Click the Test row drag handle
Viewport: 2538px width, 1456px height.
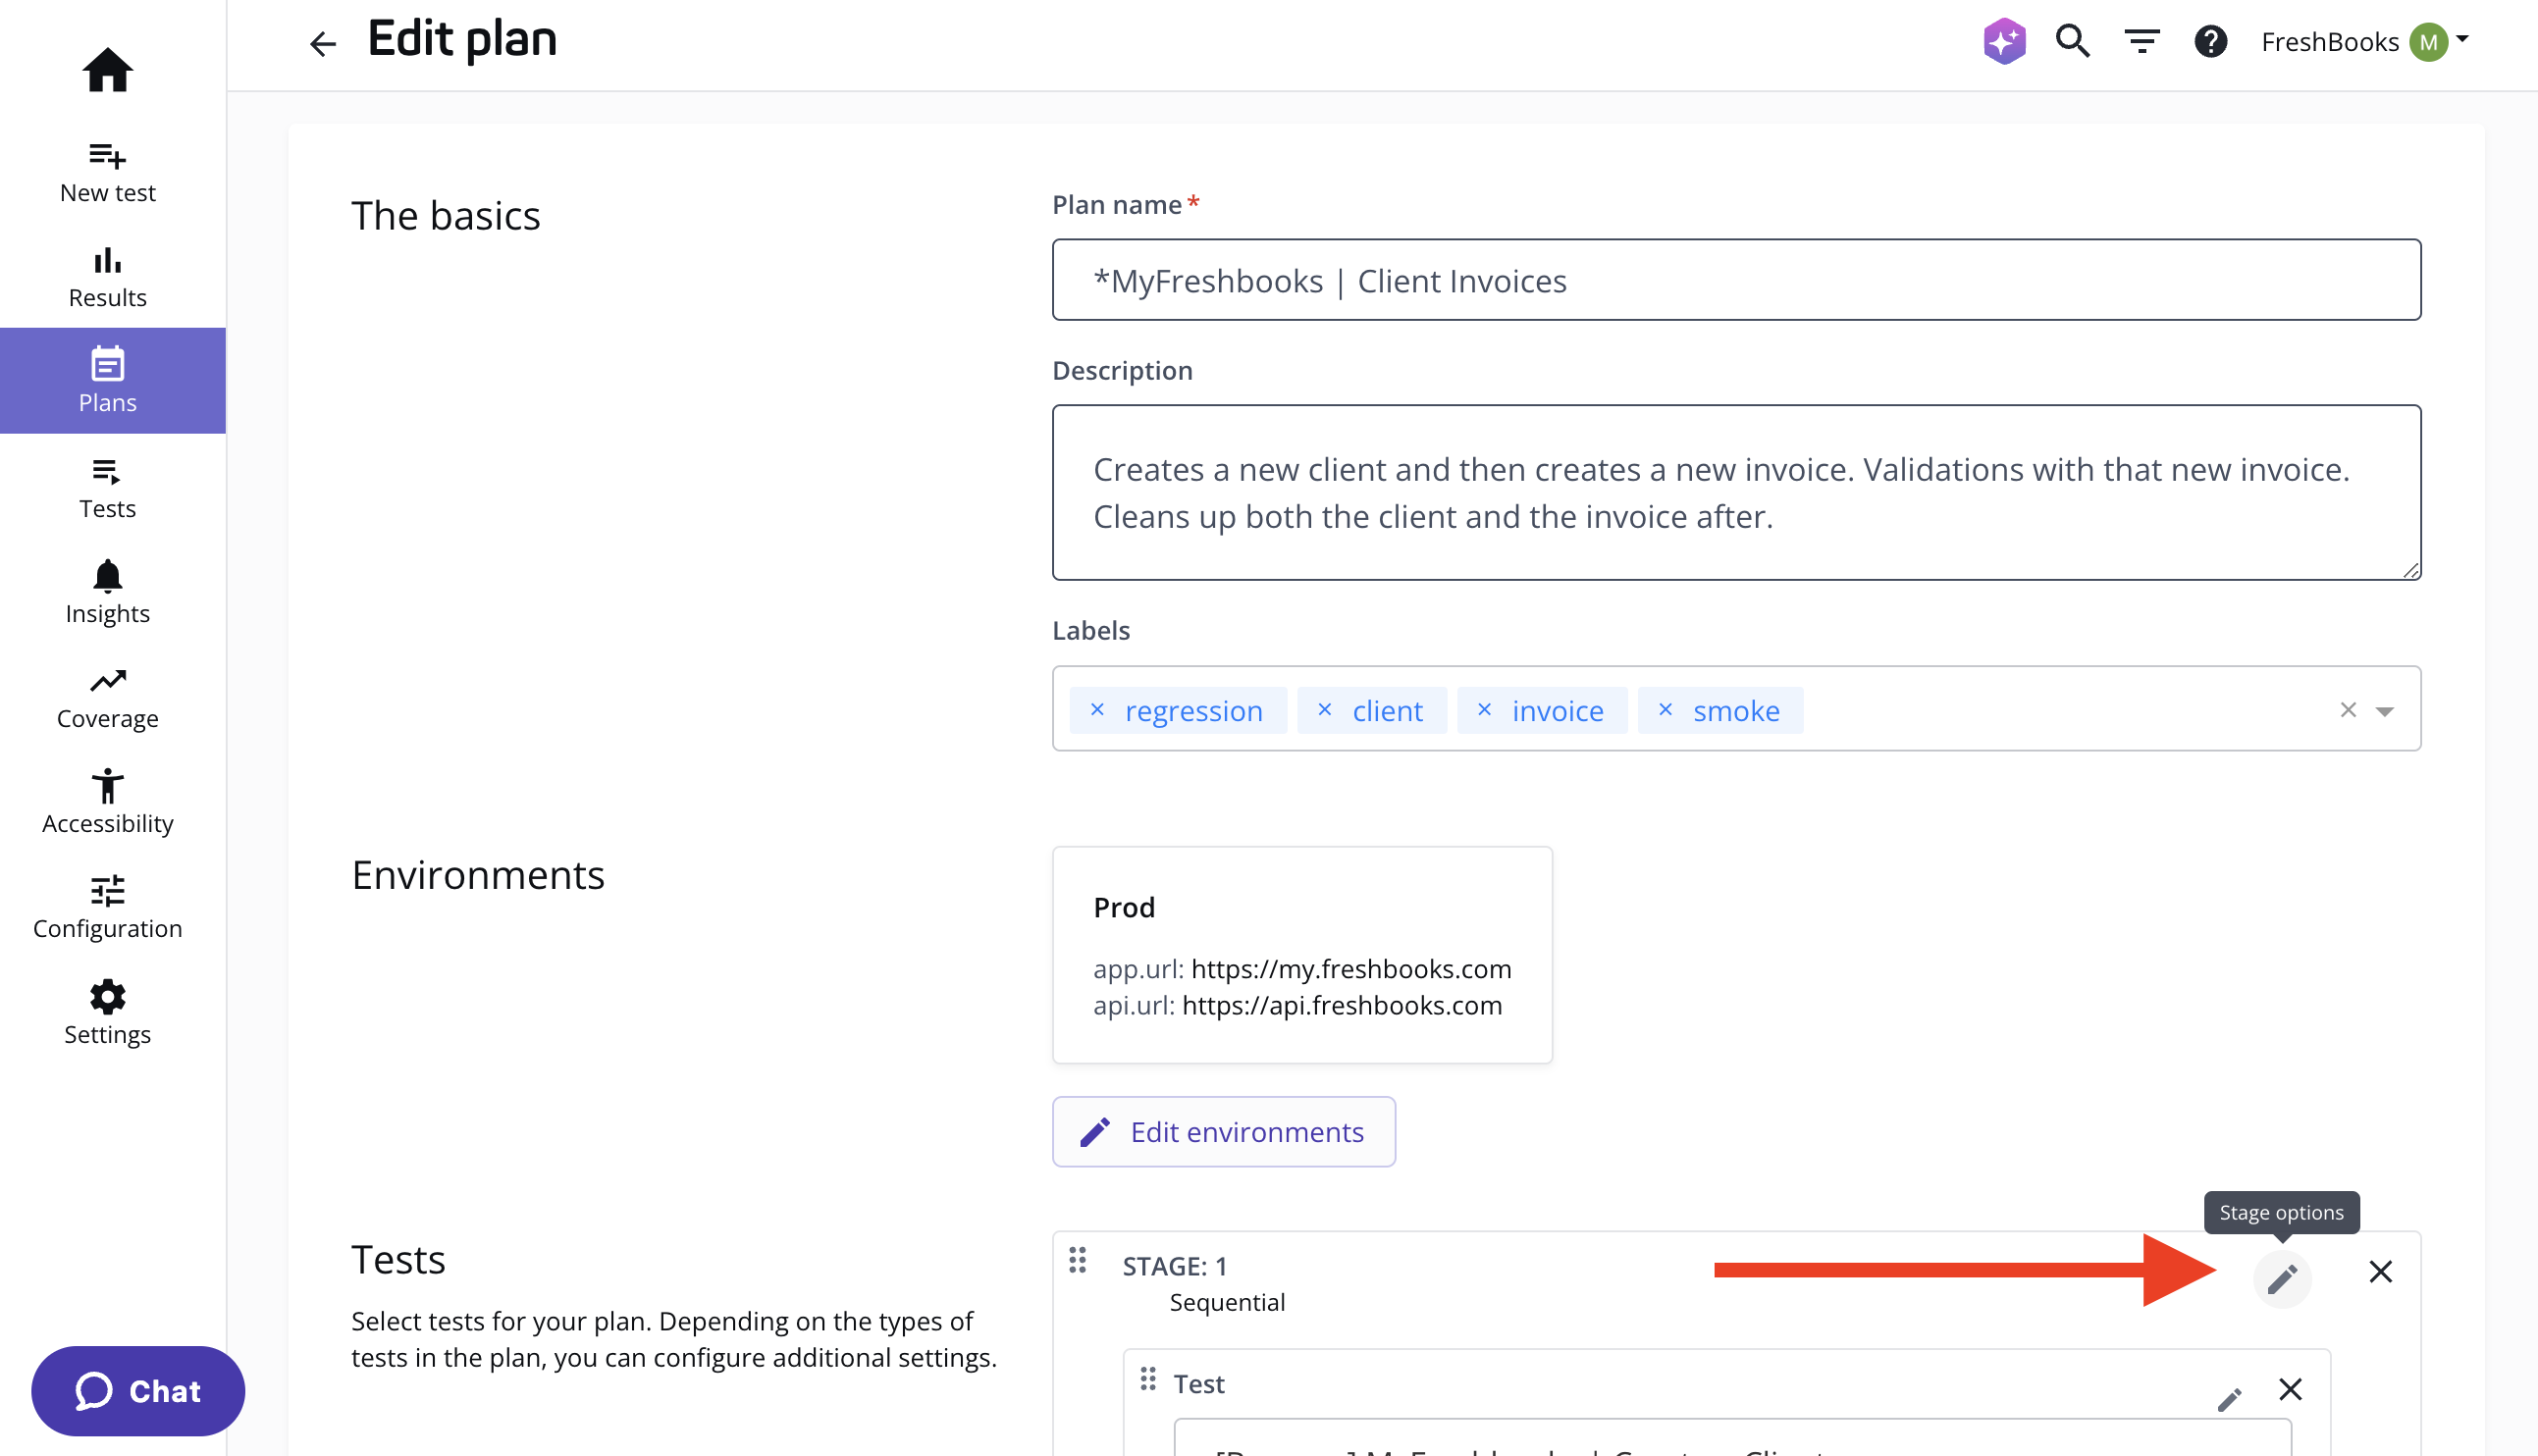click(1148, 1380)
